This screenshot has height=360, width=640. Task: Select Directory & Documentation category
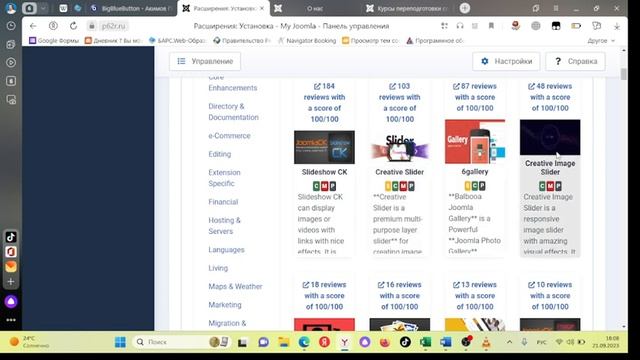coord(233,112)
